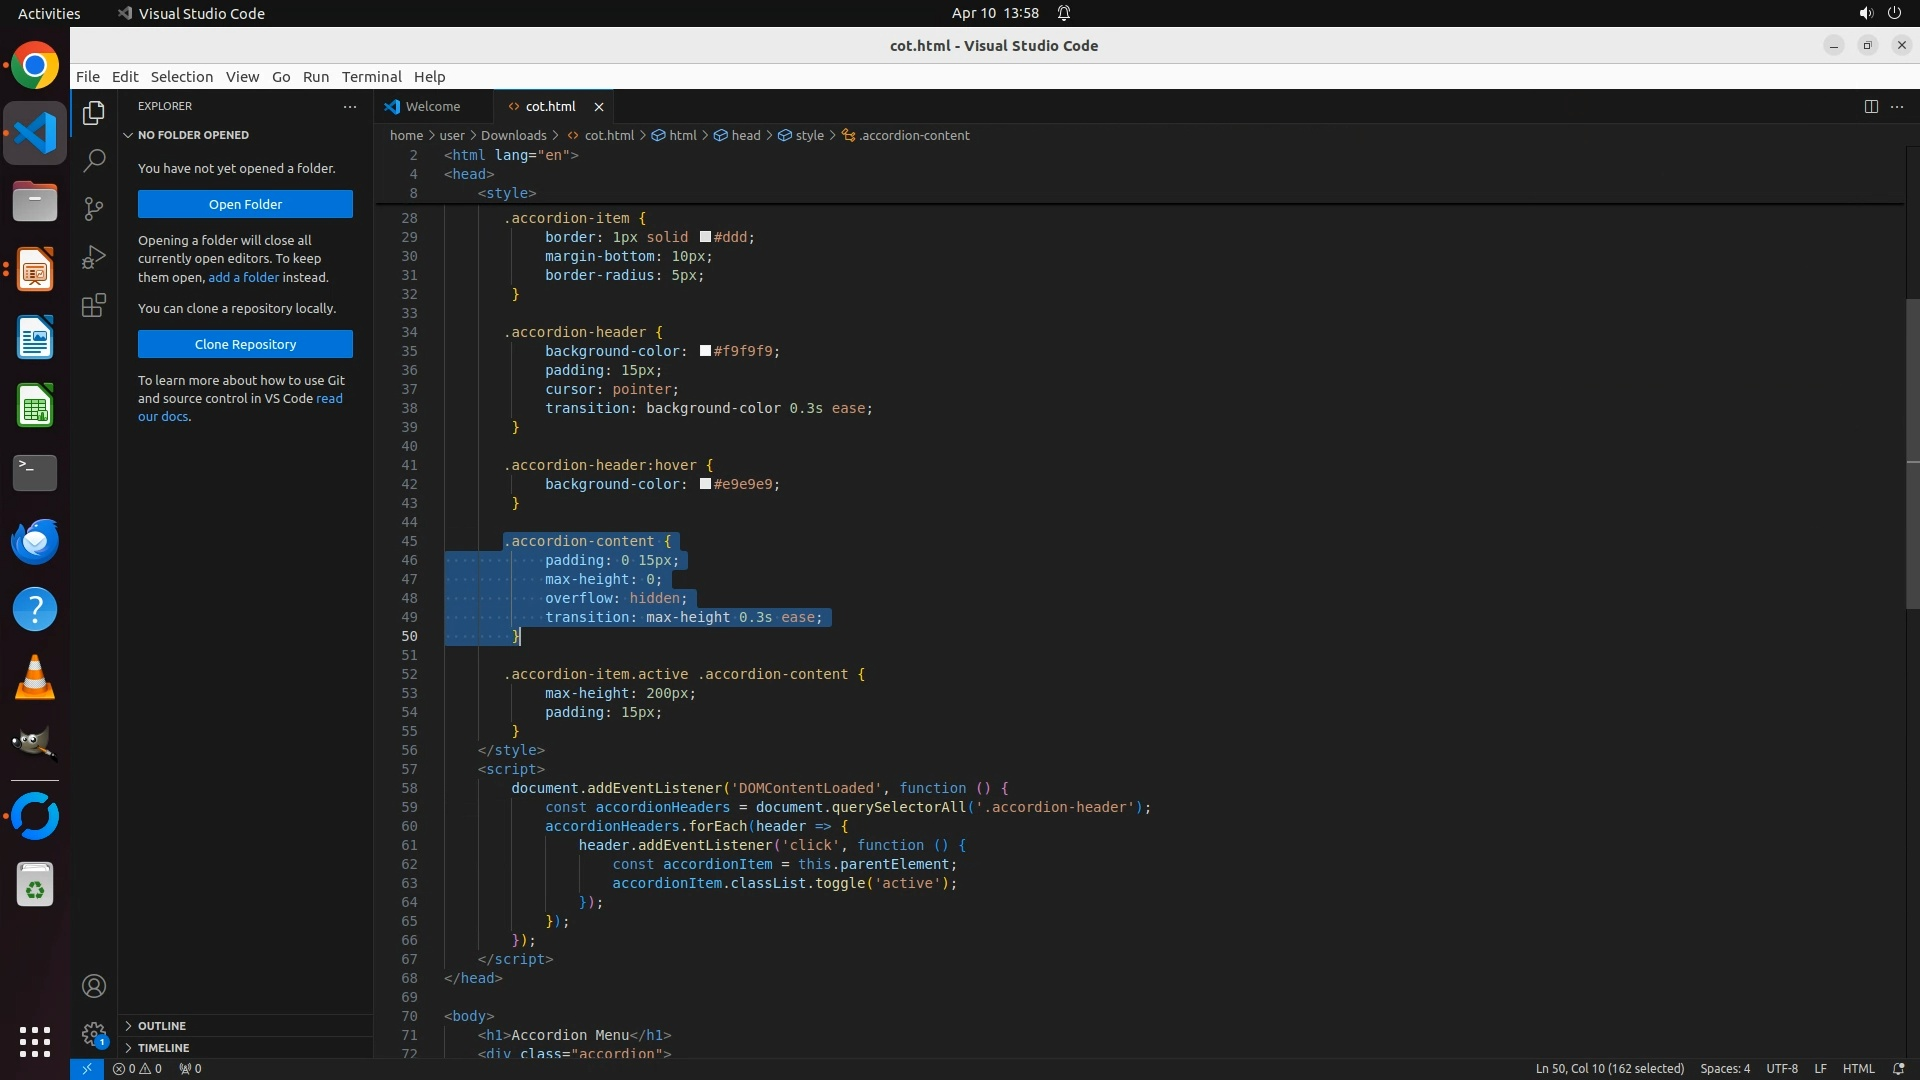Open the Run and Debug view

point(94,257)
